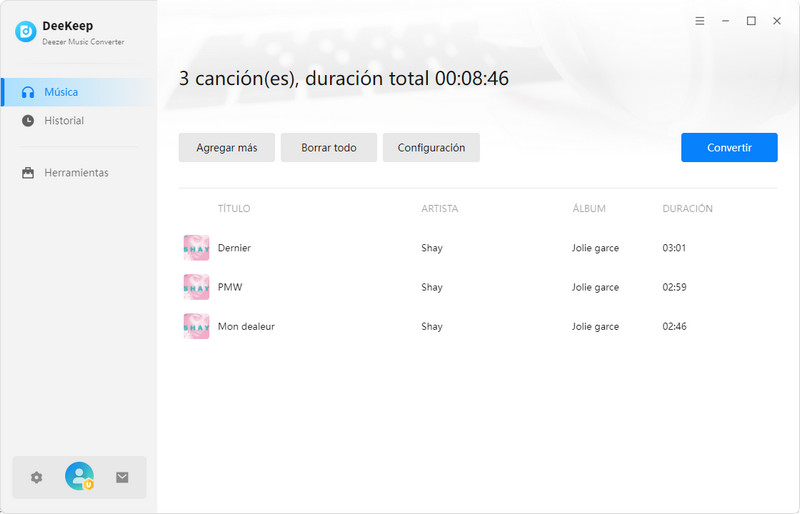Click the Borrar todo button
This screenshot has width=800, height=514.
pos(329,148)
